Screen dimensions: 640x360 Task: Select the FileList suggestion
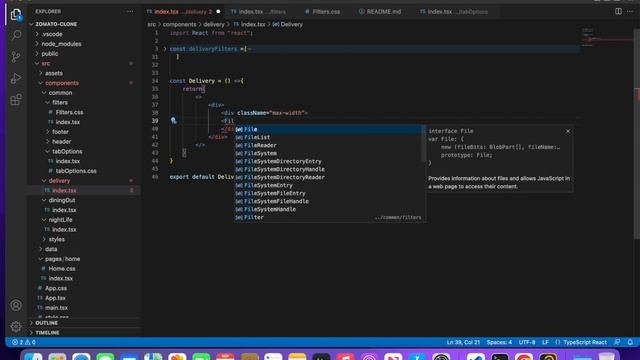328,137
